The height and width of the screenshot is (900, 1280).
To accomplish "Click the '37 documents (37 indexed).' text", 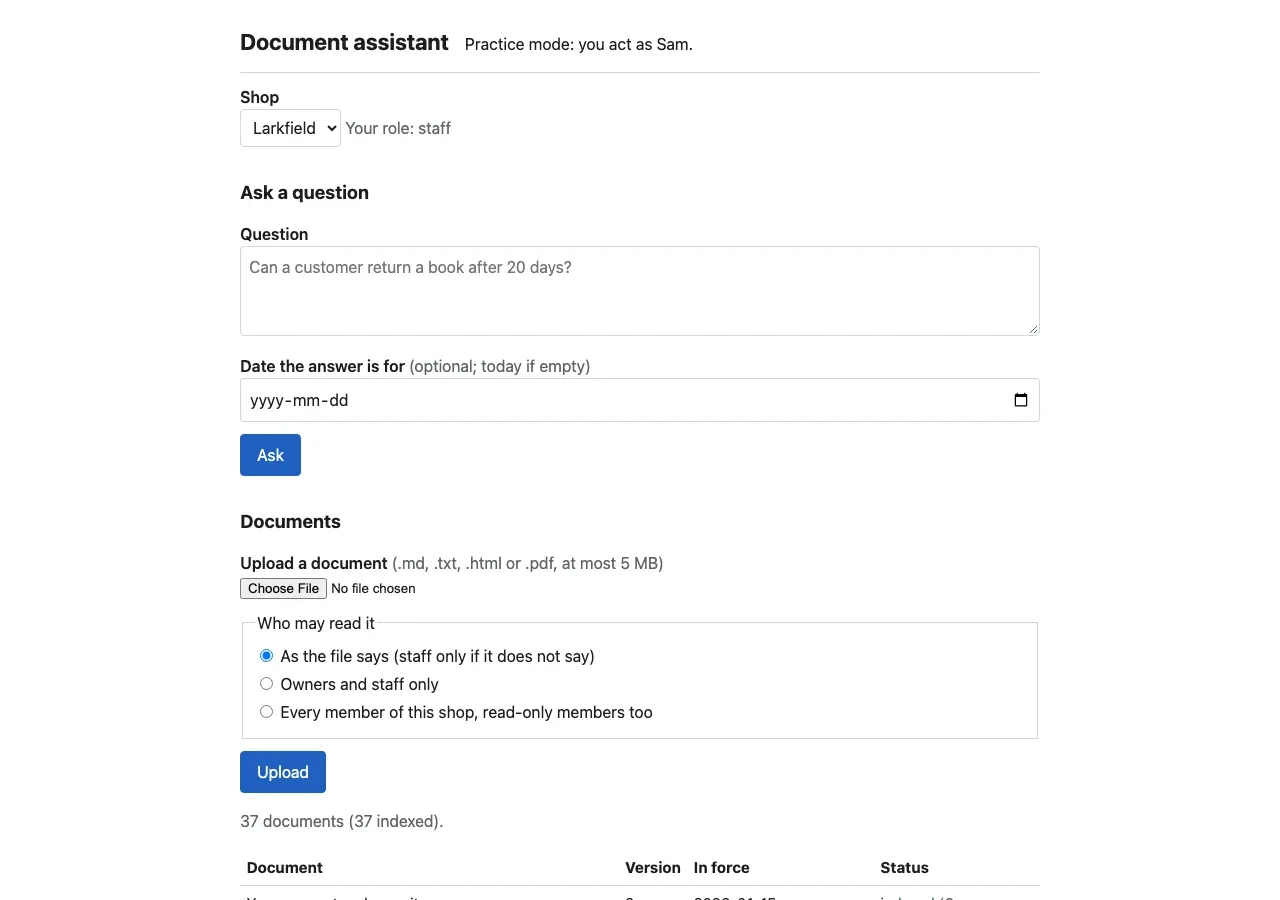I will pos(342,821).
